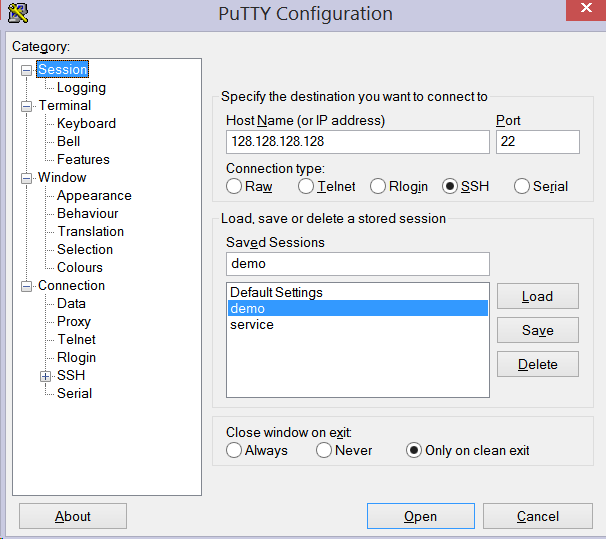Open the Appearance category
This screenshot has height=539, width=606.
(94, 196)
